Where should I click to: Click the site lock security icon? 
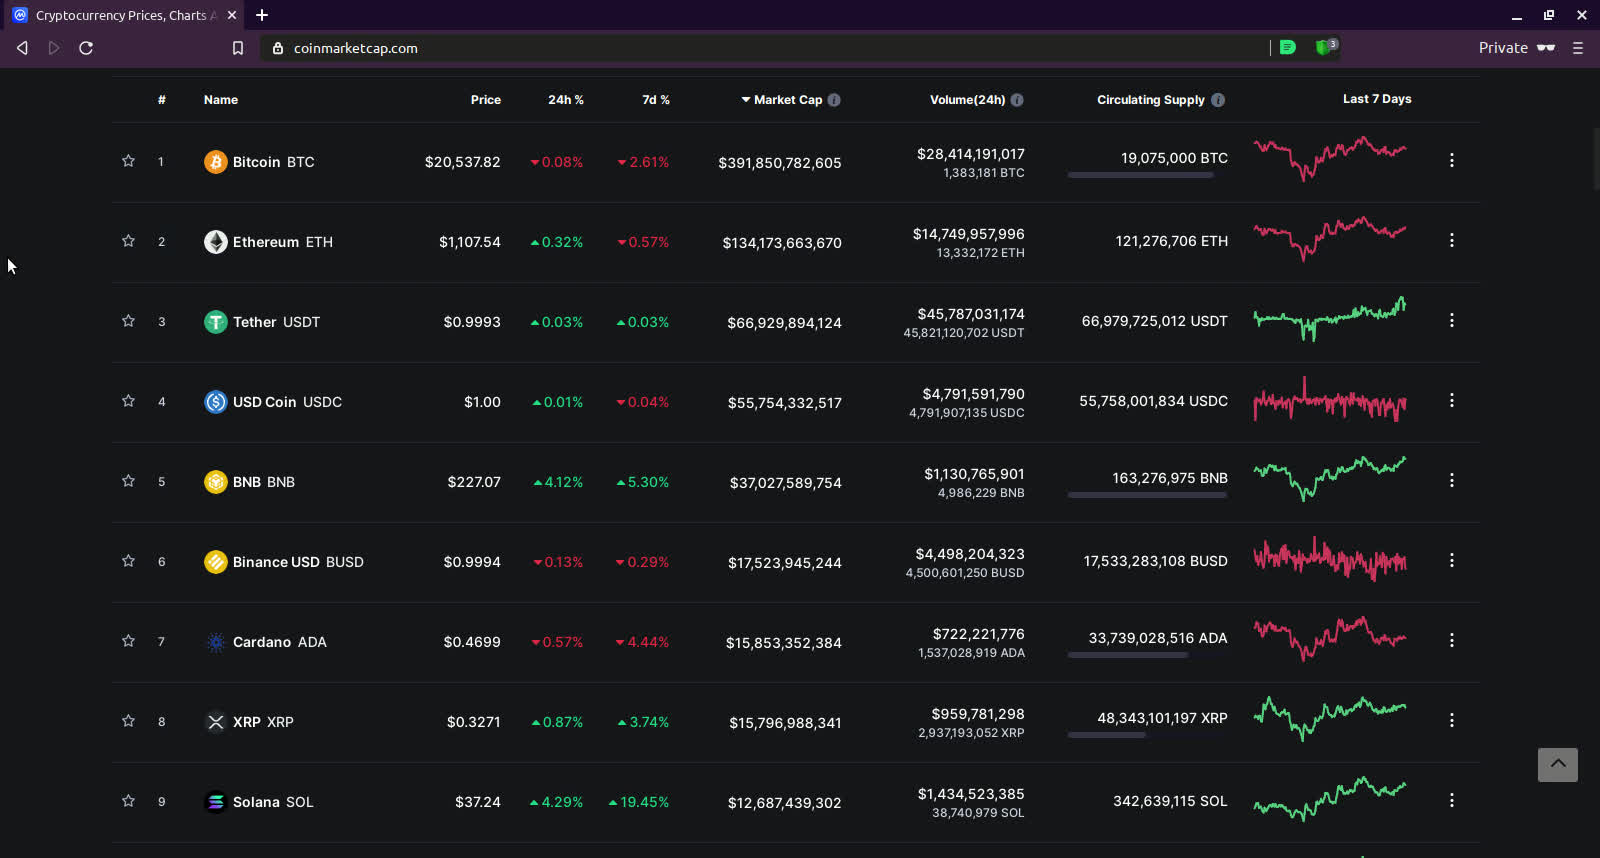pos(278,48)
